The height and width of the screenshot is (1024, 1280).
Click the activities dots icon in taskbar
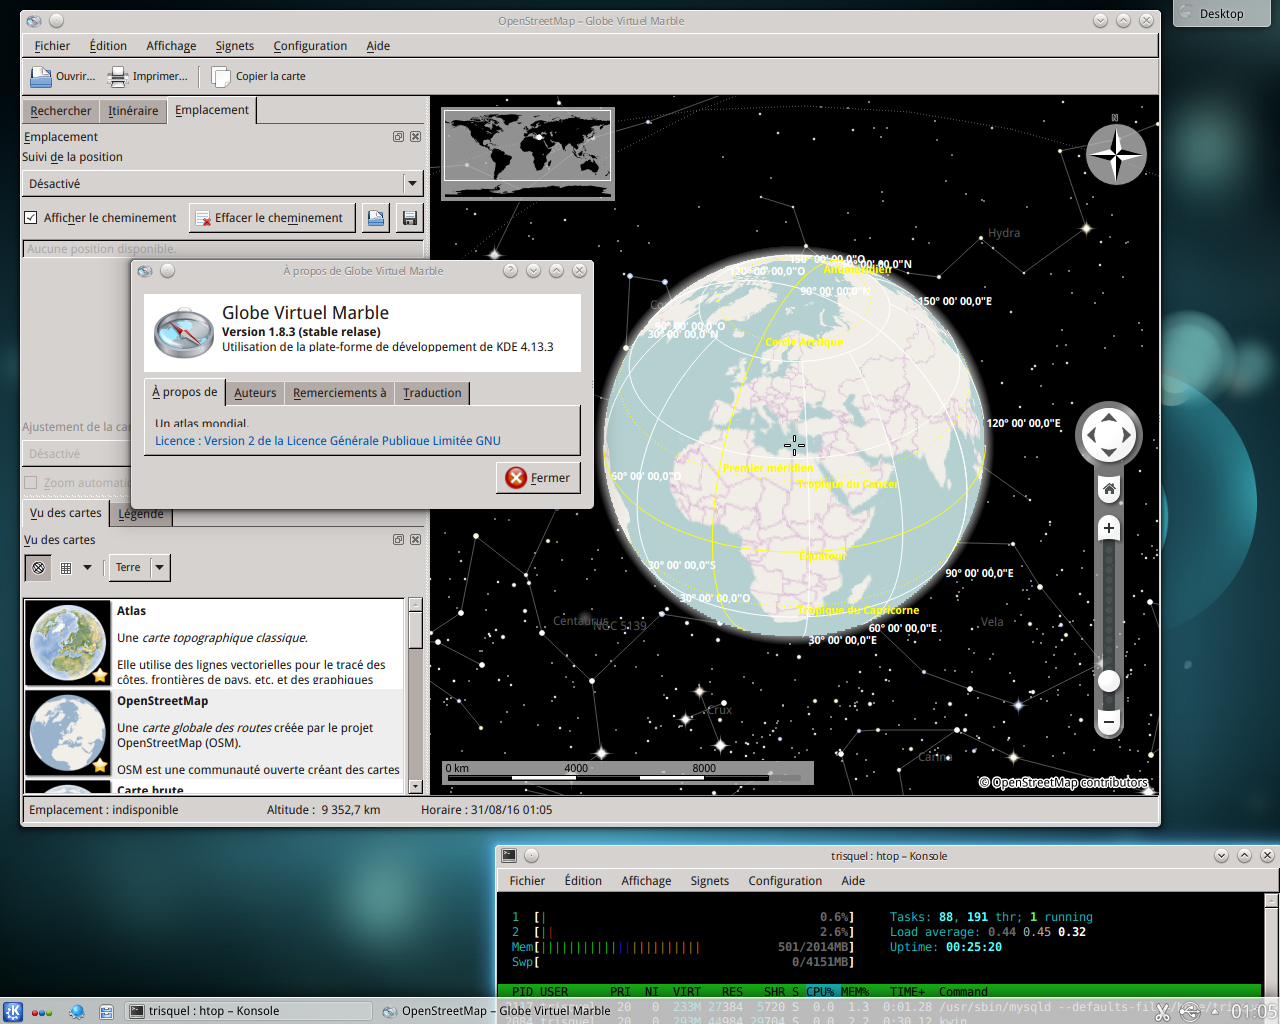point(42,1012)
